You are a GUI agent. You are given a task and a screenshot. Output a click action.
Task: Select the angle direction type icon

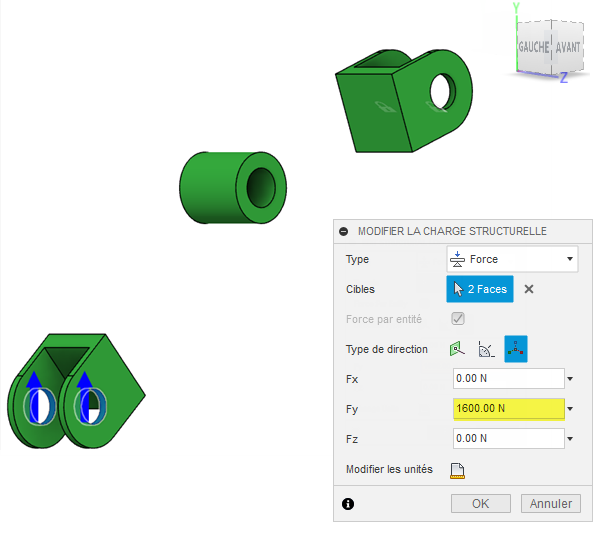pyautogui.click(x=486, y=349)
